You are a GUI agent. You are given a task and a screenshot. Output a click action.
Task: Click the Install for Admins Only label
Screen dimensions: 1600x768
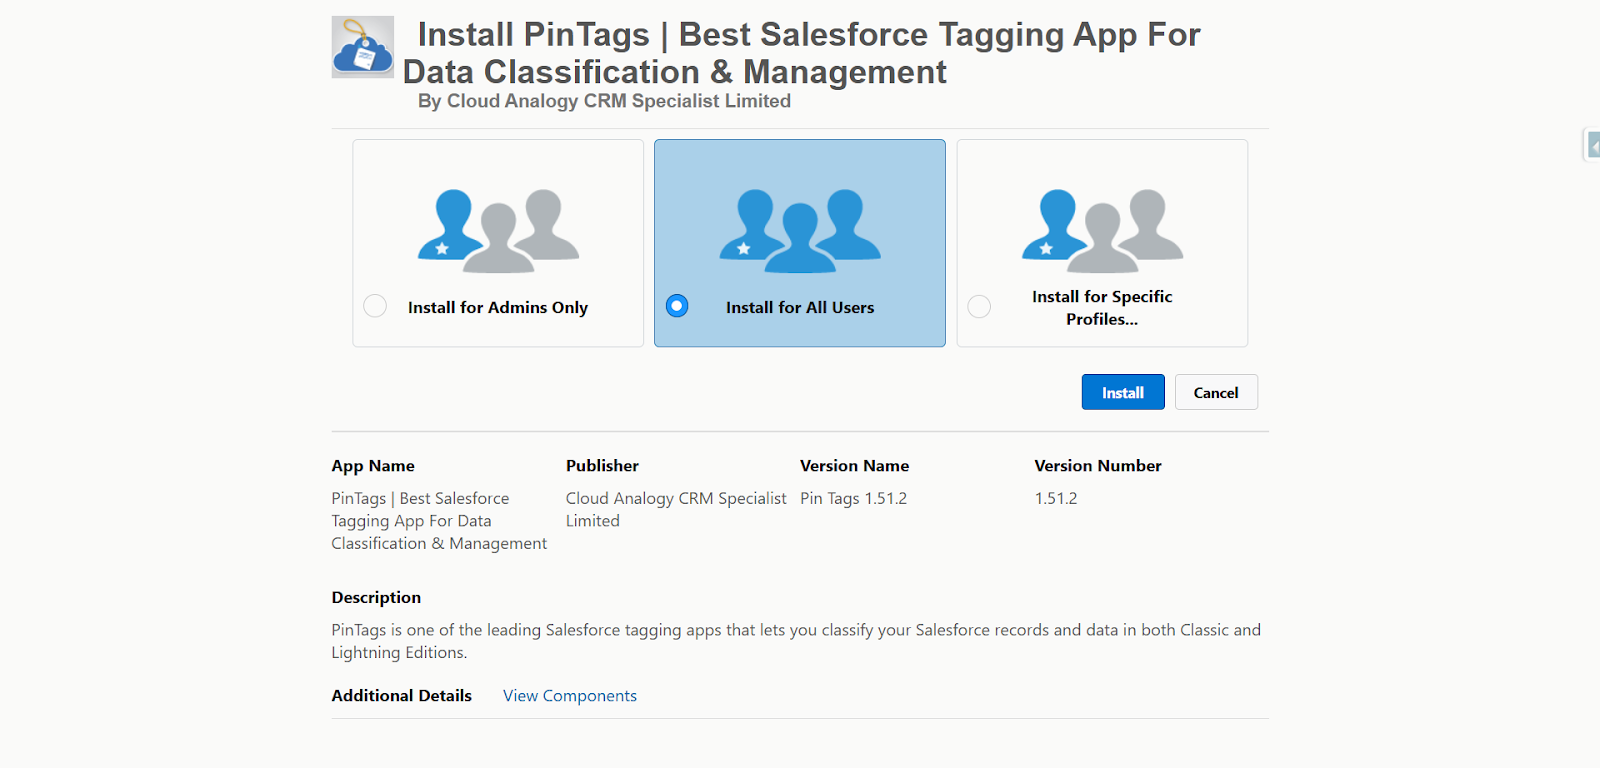coord(497,308)
